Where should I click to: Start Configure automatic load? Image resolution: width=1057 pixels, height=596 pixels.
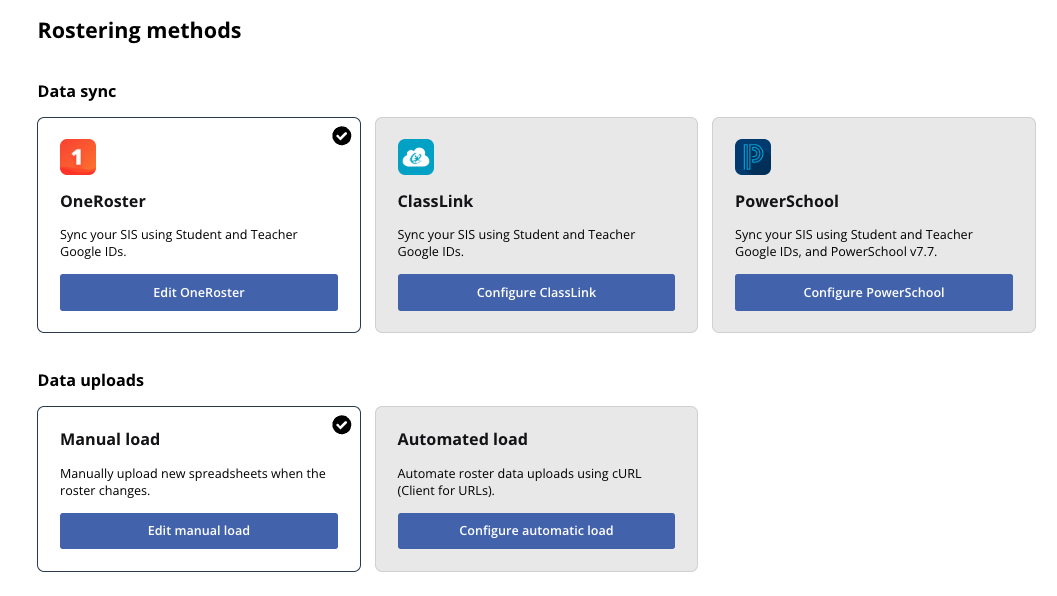tap(537, 531)
